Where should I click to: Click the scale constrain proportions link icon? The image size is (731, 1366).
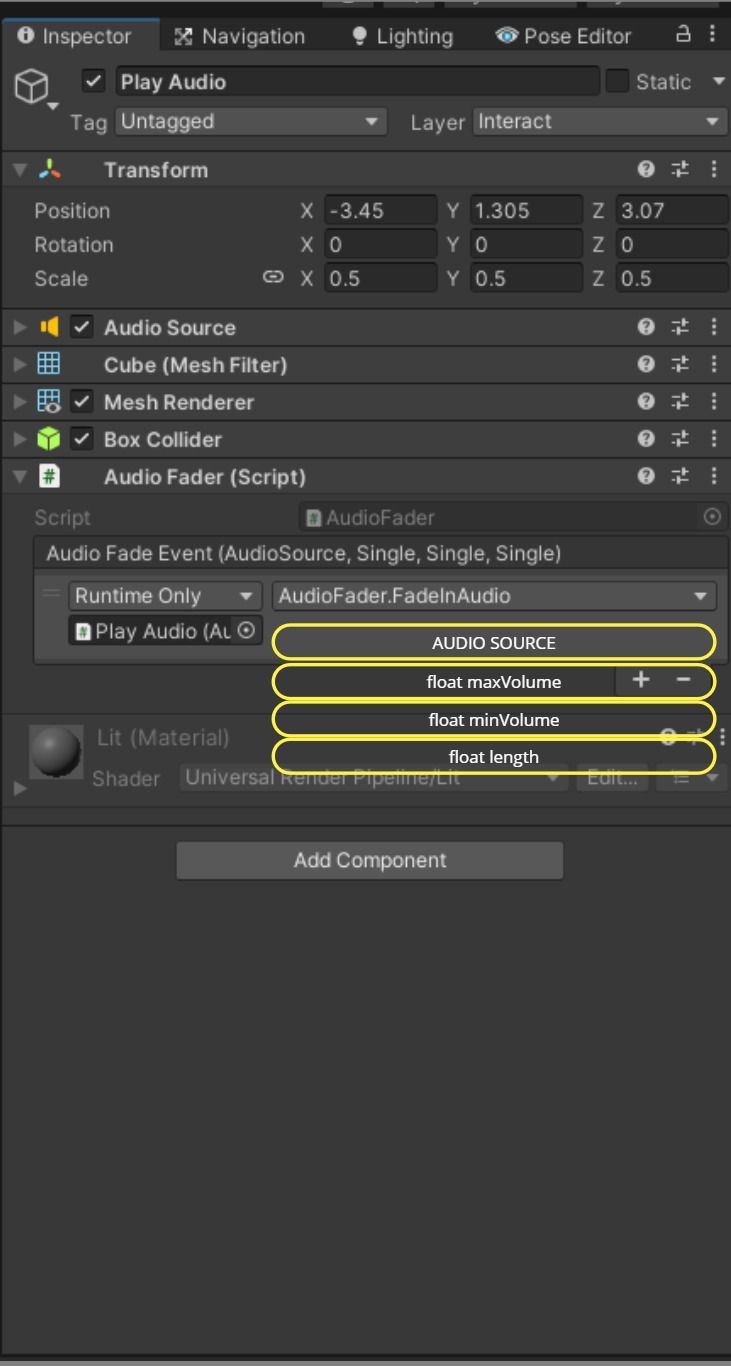click(x=273, y=278)
